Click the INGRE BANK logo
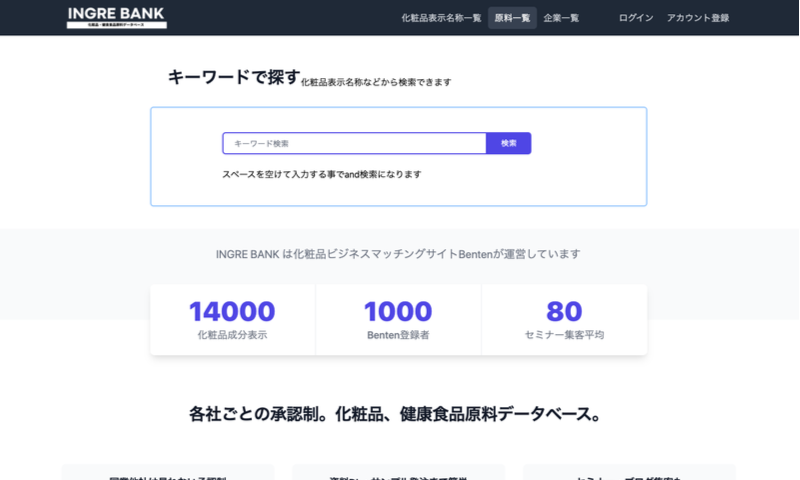Image resolution: width=800 pixels, height=480 pixels. 116,17
